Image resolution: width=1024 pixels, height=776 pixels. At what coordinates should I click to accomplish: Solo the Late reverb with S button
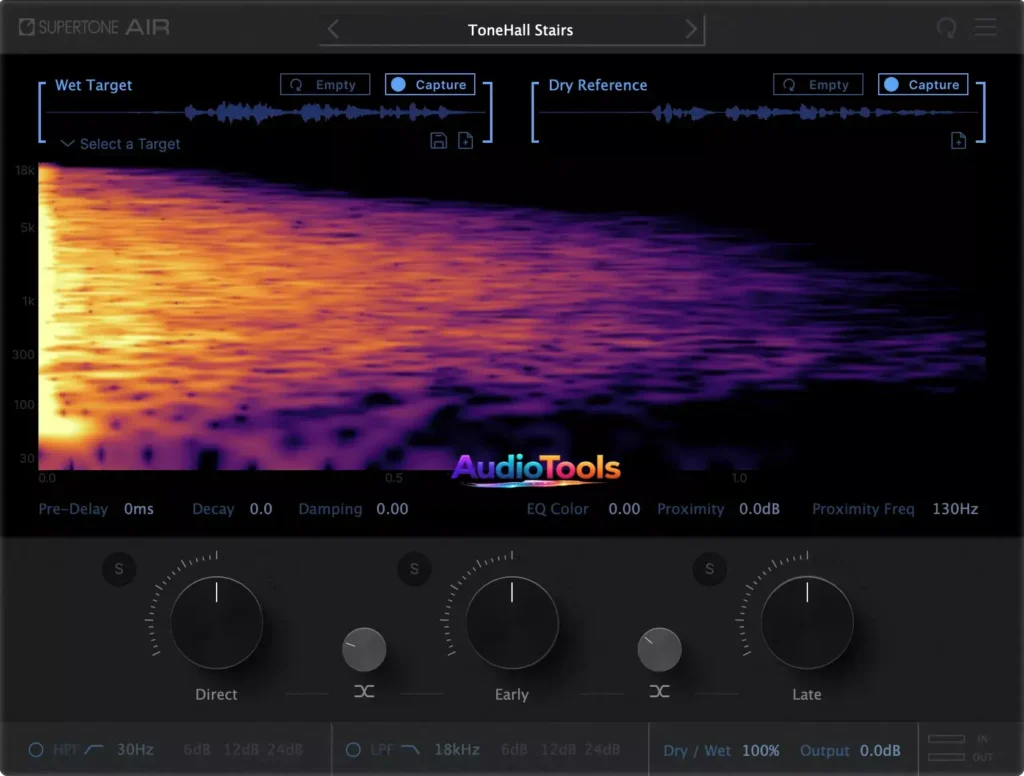[x=709, y=570]
